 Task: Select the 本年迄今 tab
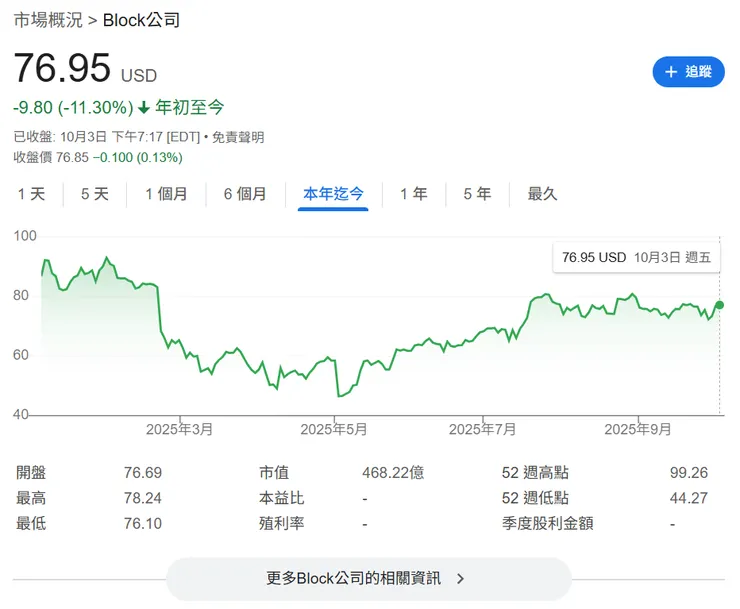[x=333, y=194]
